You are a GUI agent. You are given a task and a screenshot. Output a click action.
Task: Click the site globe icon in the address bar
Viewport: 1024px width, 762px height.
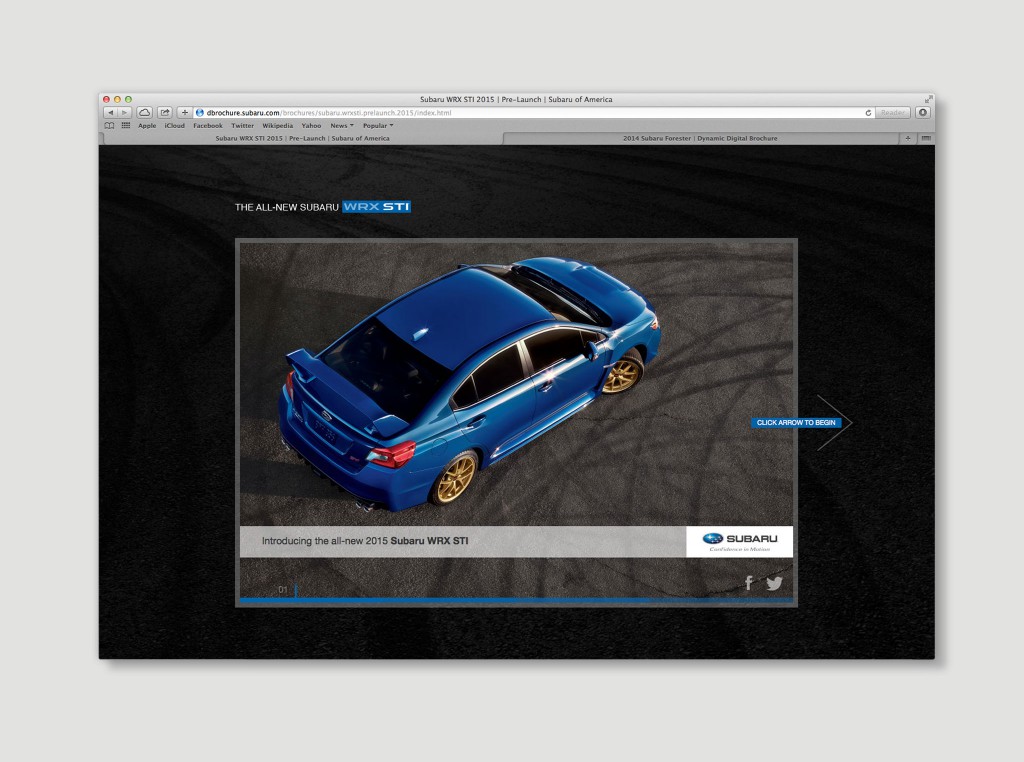click(200, 113)
